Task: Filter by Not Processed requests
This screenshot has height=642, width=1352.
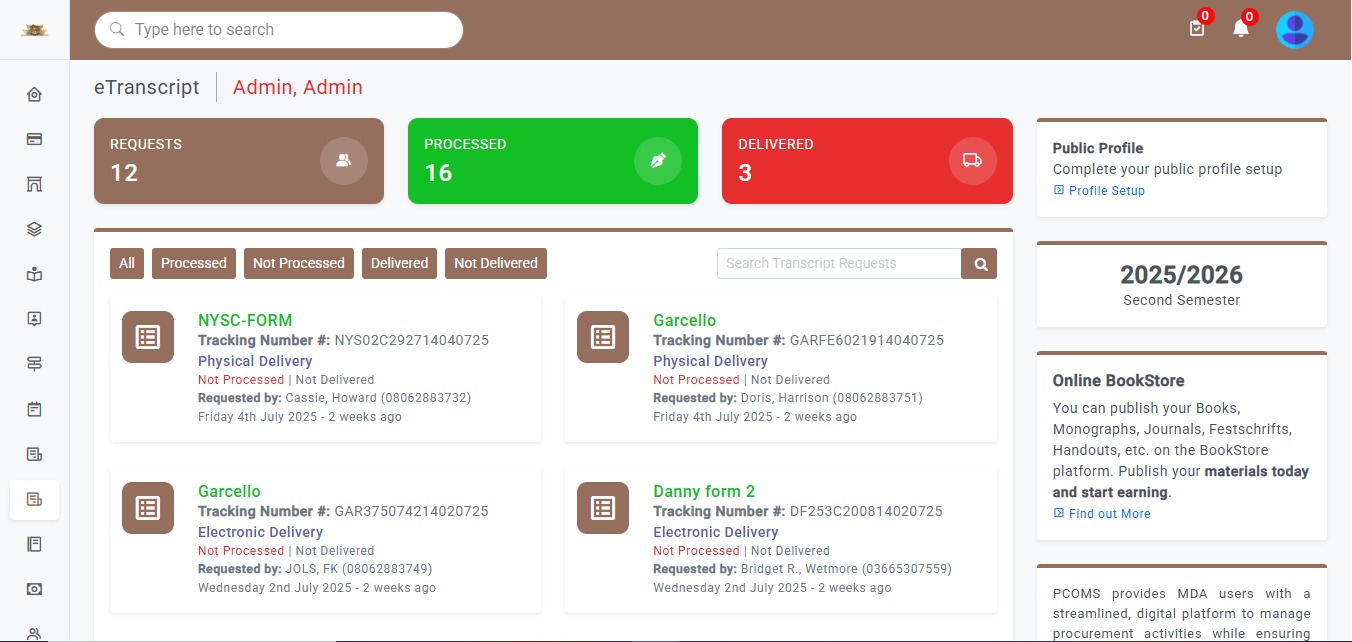Action: coord(298,263)
